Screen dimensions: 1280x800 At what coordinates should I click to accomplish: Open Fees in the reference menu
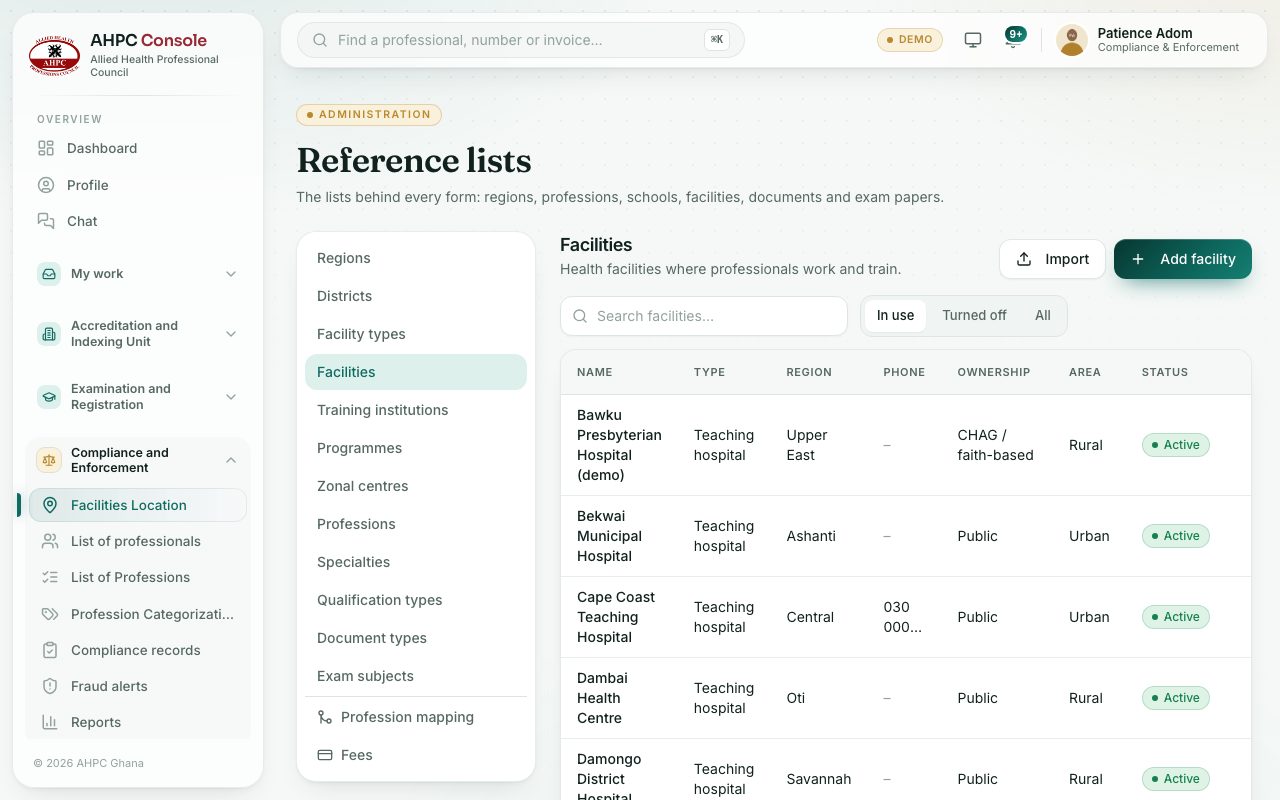click(x=416, y=755)
